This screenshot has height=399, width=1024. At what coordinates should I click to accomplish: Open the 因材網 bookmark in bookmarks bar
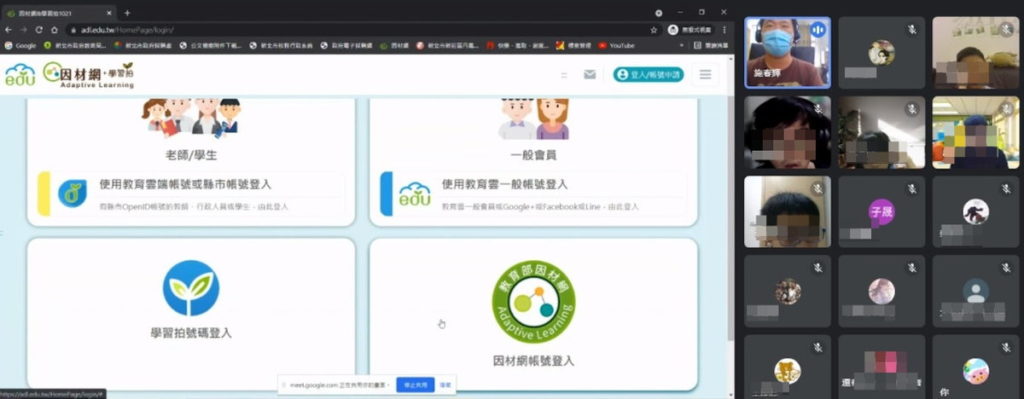point(394,46)
